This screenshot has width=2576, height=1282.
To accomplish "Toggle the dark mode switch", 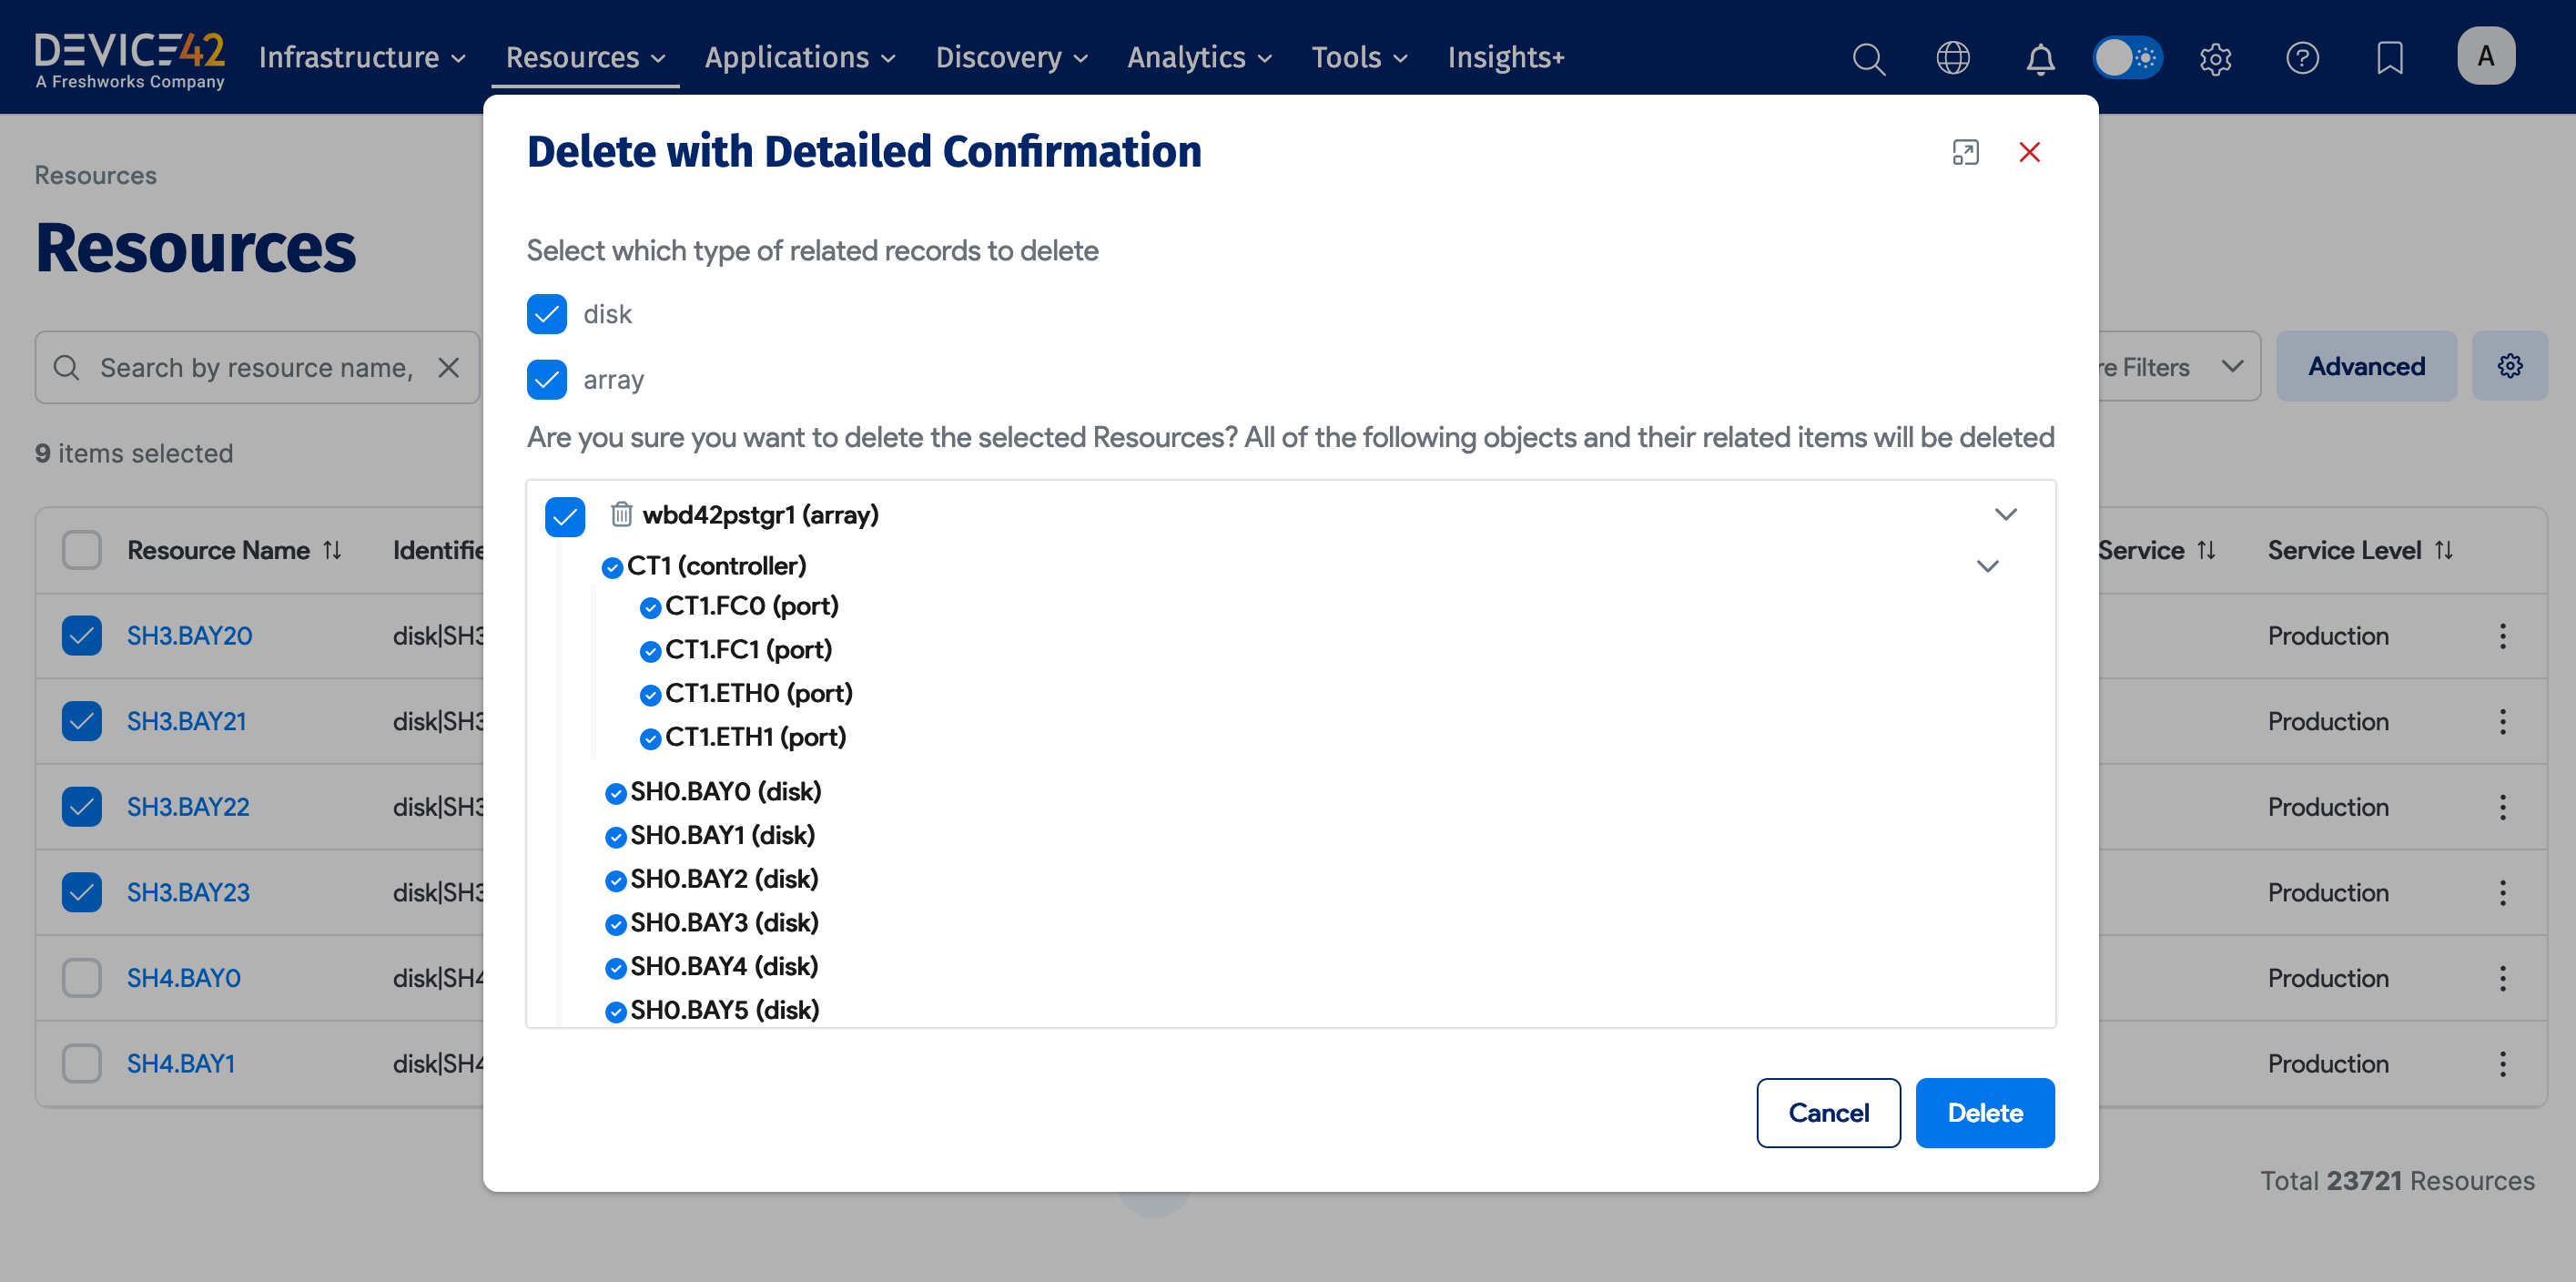I will click(2127, 57).
